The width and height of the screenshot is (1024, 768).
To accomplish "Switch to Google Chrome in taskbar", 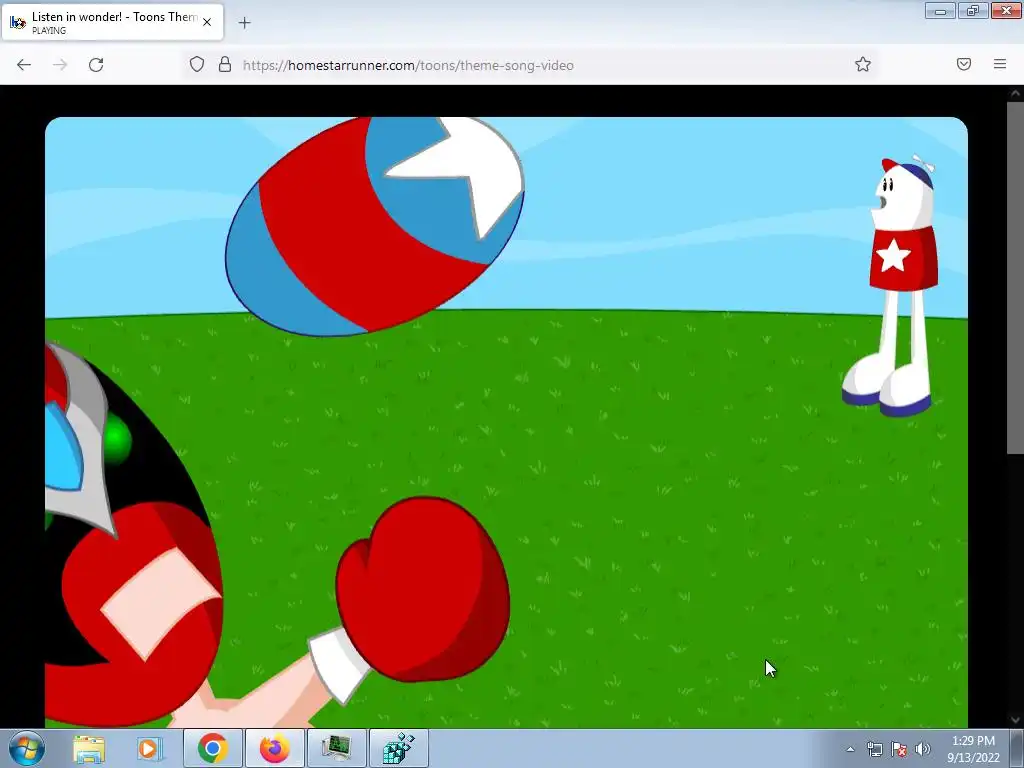I will pyautogui.click(x=212, y=748).
